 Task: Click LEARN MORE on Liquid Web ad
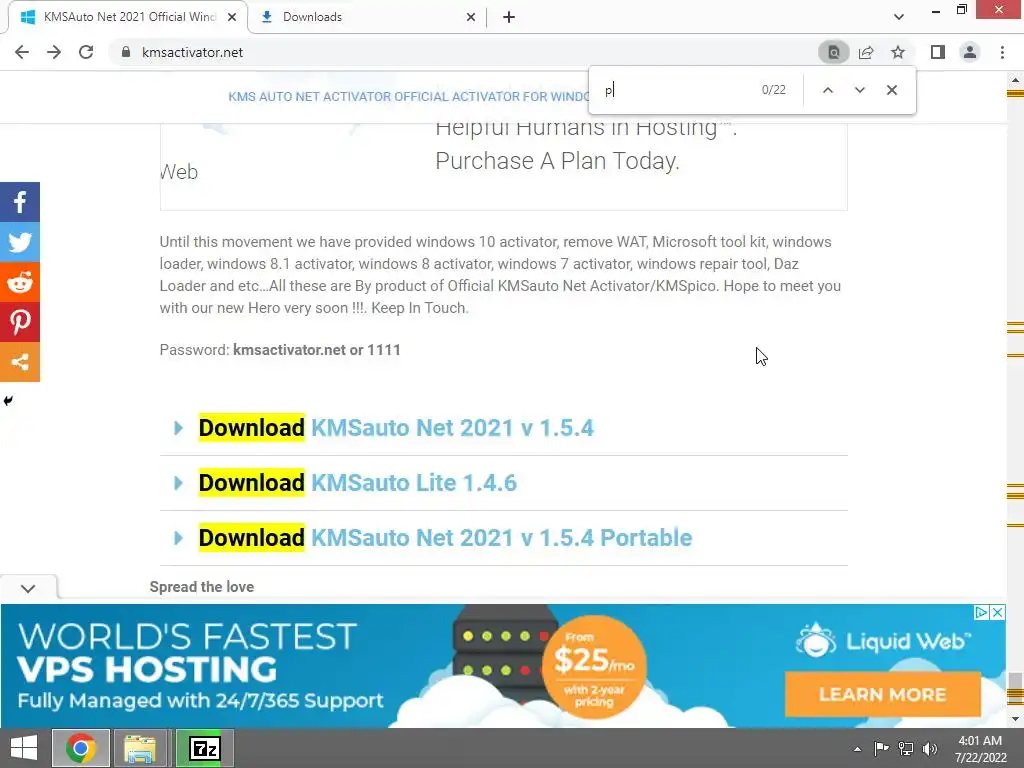click(x=882, y=694)
